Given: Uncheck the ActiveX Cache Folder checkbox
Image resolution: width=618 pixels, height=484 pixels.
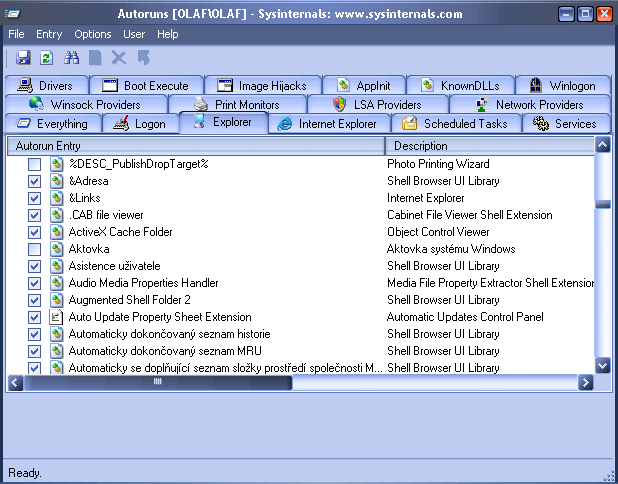Looking at the screenshot, I should coord(34,232).
